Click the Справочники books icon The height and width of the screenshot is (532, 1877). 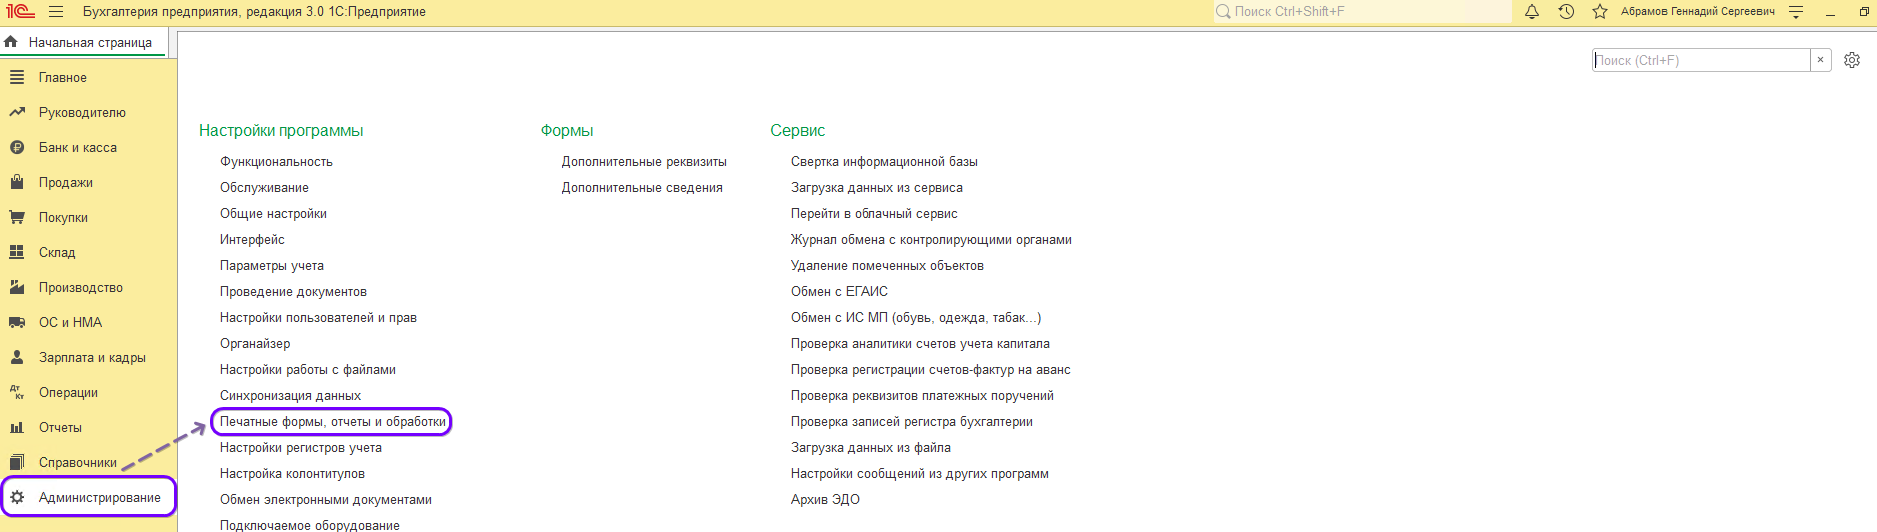(17, 462)
